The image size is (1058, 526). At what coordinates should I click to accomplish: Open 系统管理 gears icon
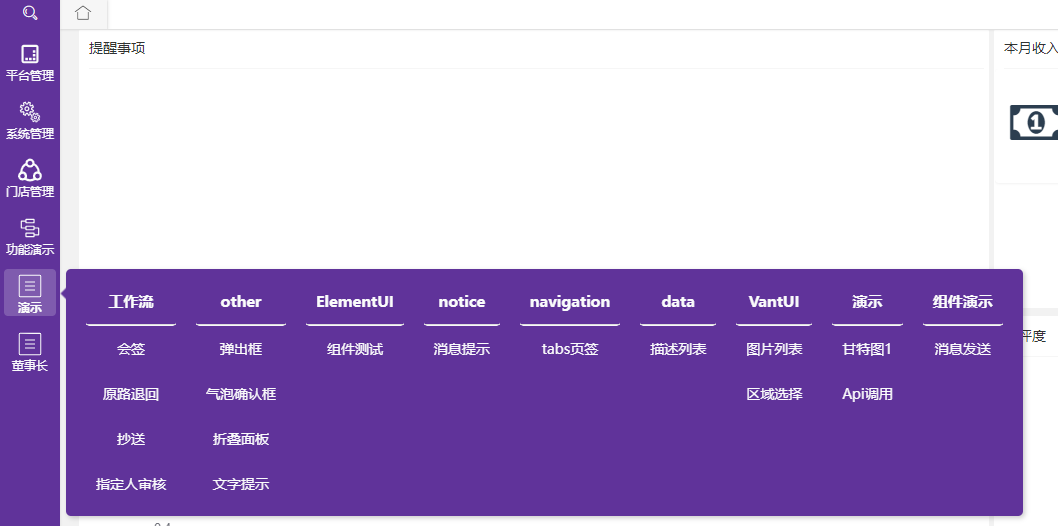[30, 112]
